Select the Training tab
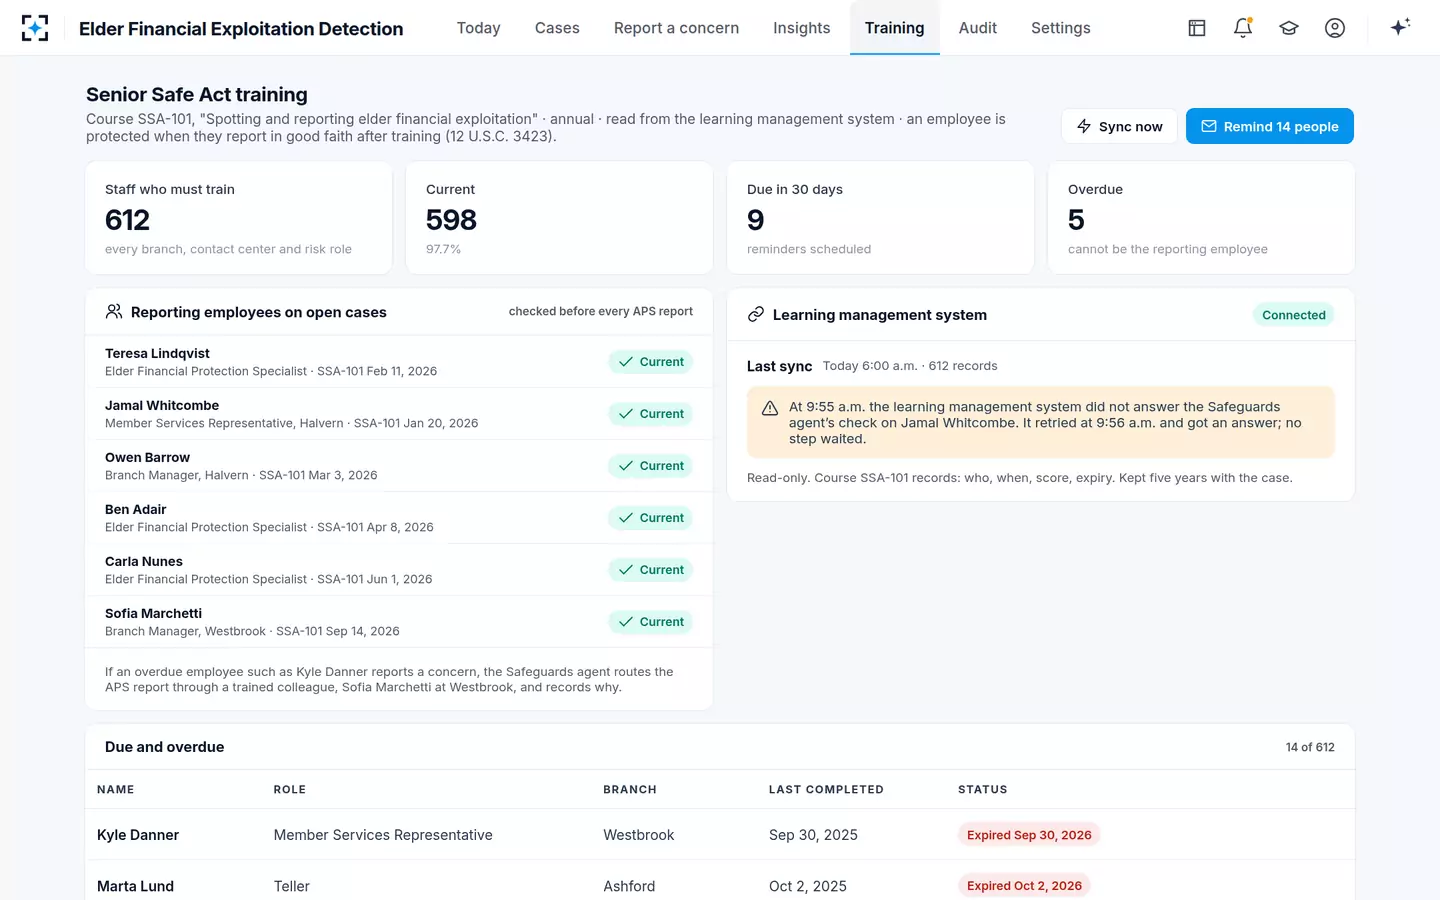Viewport: 1440px width, 900px height. tap(895, 28)
